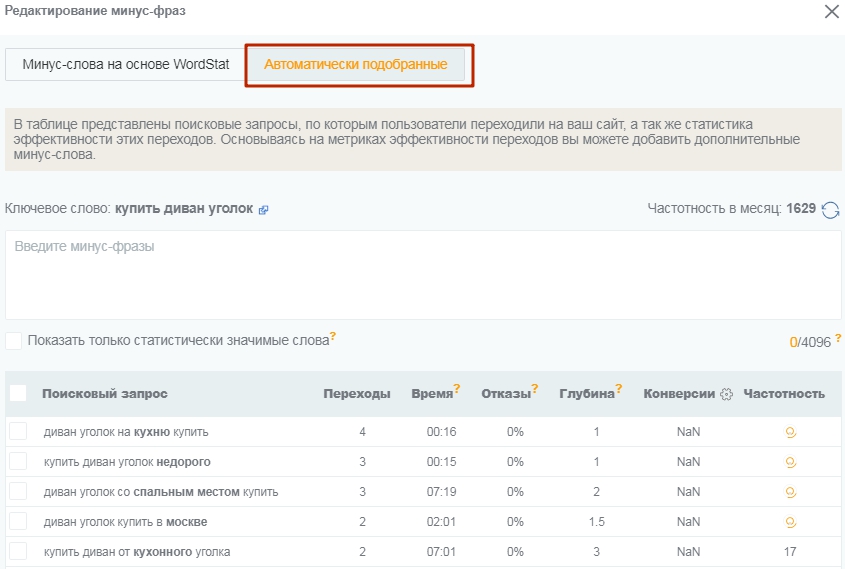Close the minus-phrases editing dialog
845x569 pixels.
click(831, 12)
